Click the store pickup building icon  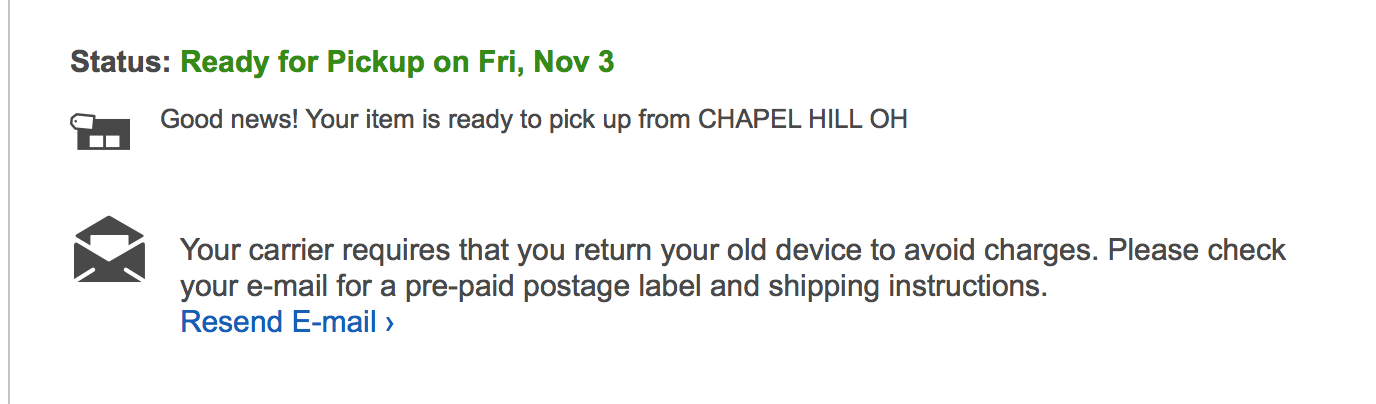(x=101, y=131)
